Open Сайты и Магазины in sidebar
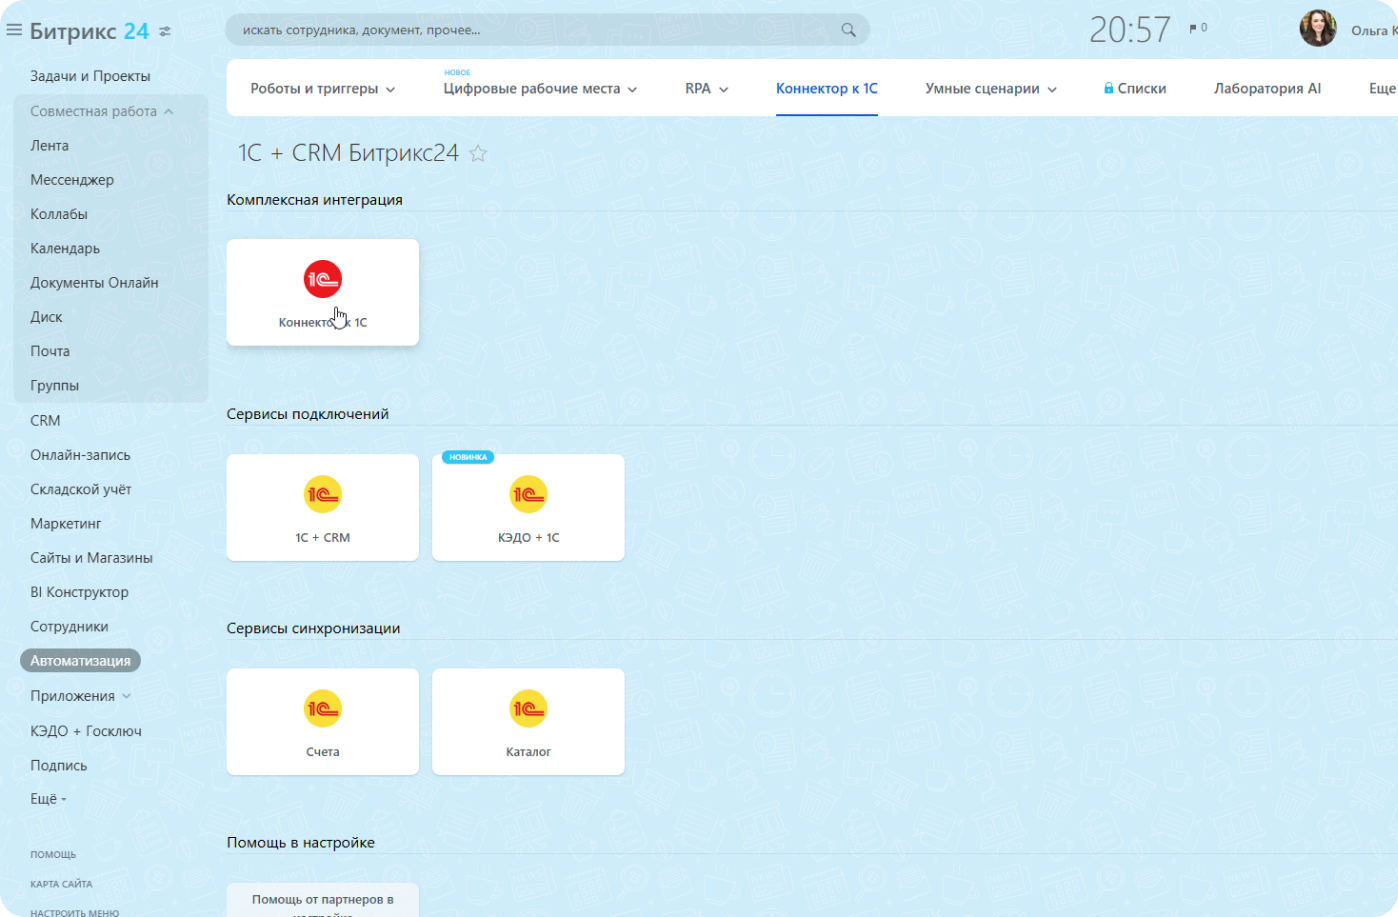 pyautogui.click(x=91, y=558)
